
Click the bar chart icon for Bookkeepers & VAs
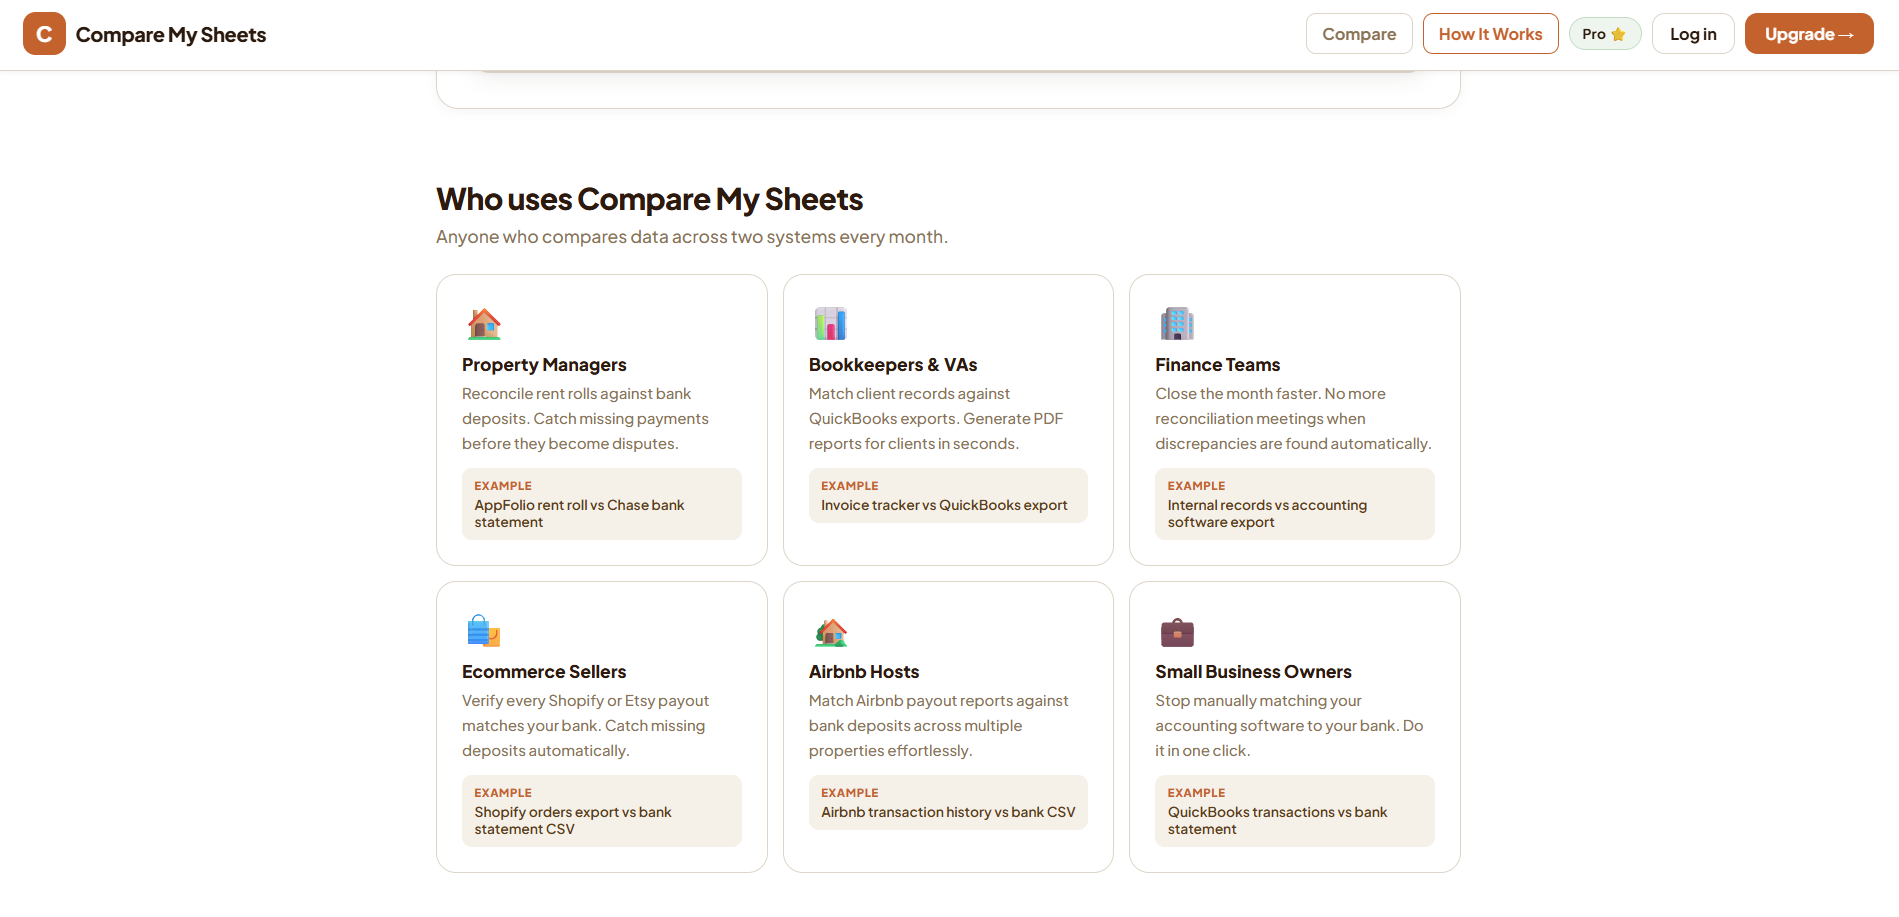pyautogui.click(x=830, y=324)
